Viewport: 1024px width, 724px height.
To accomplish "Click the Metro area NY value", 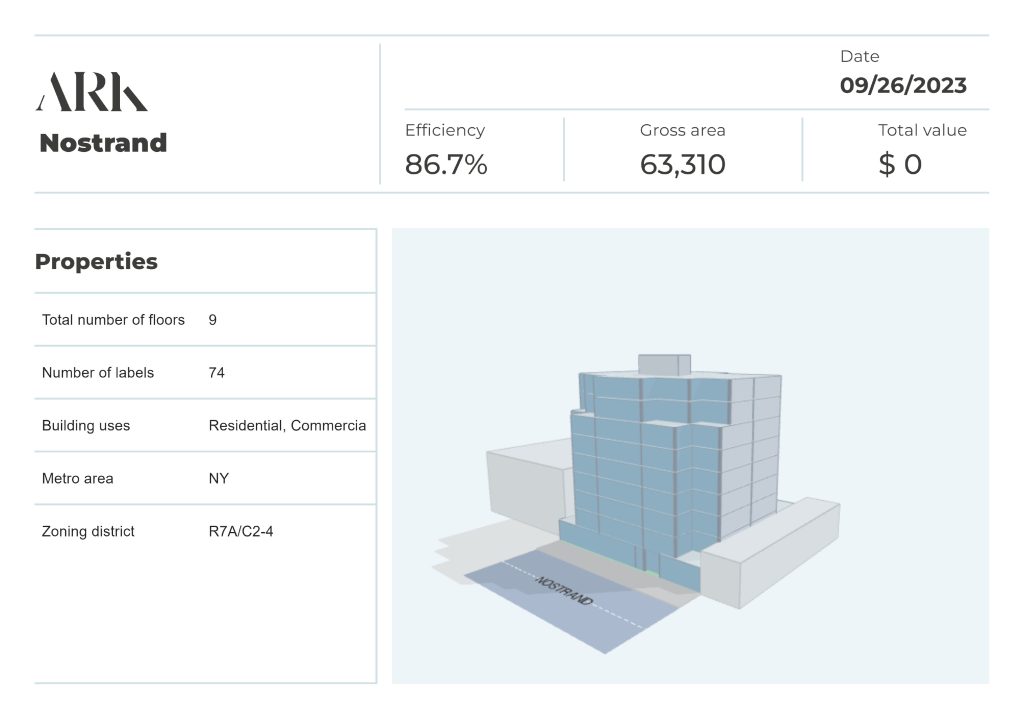I will point(219,479).
